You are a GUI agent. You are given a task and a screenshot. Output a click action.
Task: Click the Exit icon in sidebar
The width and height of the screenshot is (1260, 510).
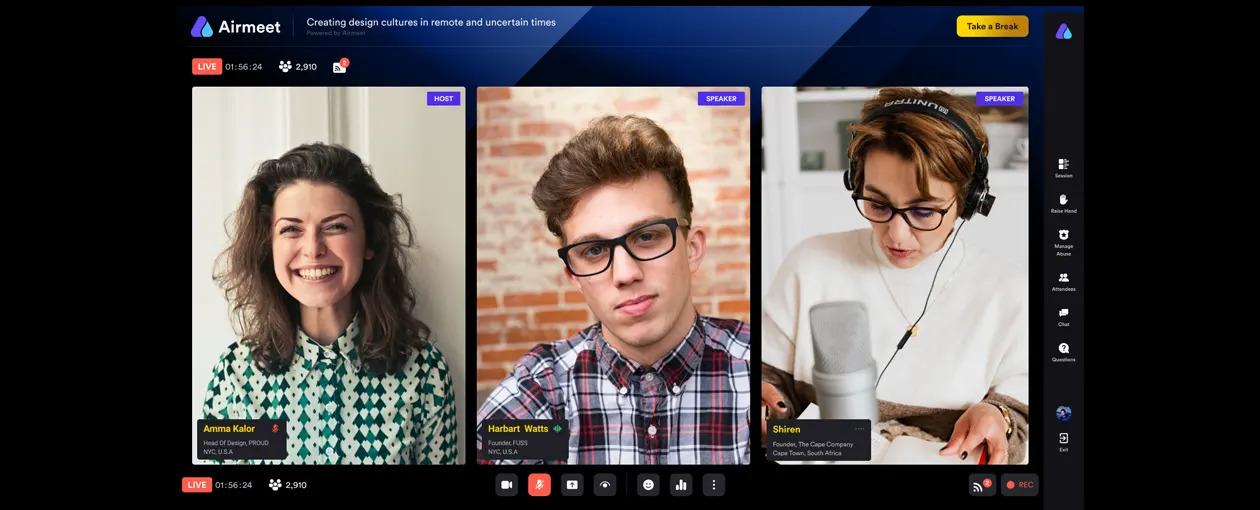click(x=1063, y=441)
